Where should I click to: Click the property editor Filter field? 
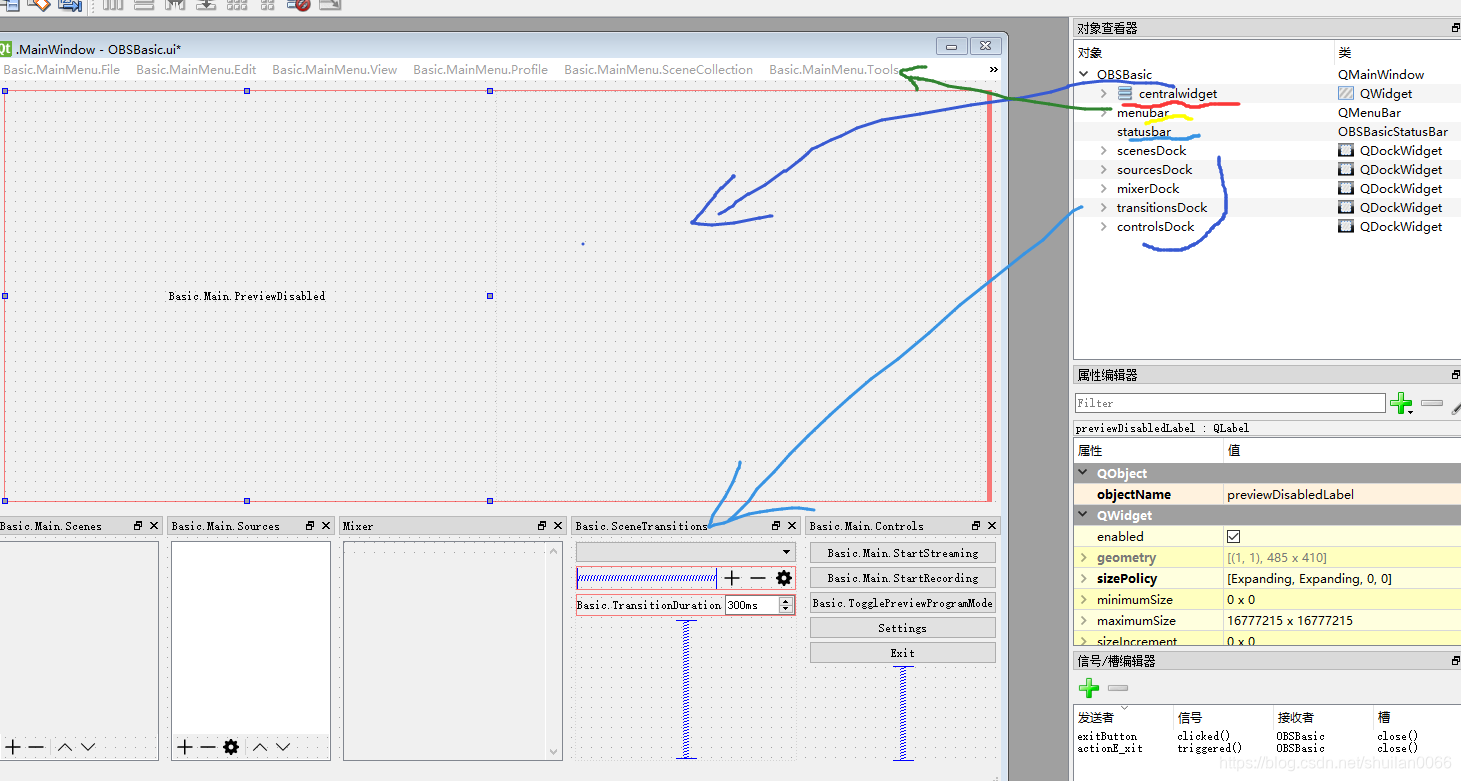click(x=1230, y=403)
